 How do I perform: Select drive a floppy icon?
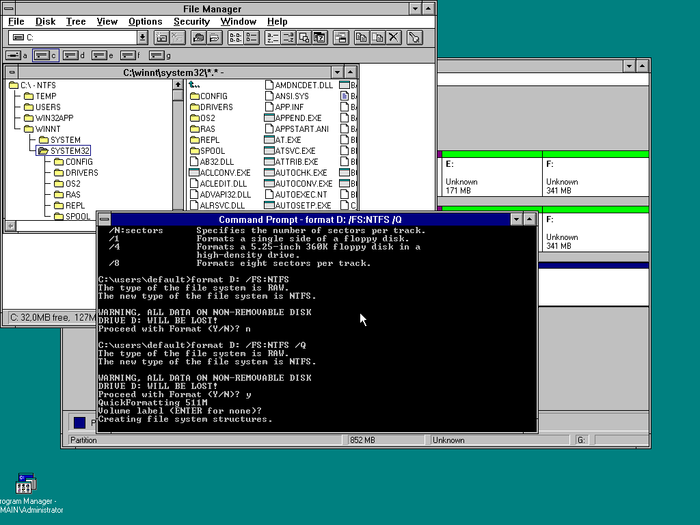pyautogui.click(x=18, y=55)
